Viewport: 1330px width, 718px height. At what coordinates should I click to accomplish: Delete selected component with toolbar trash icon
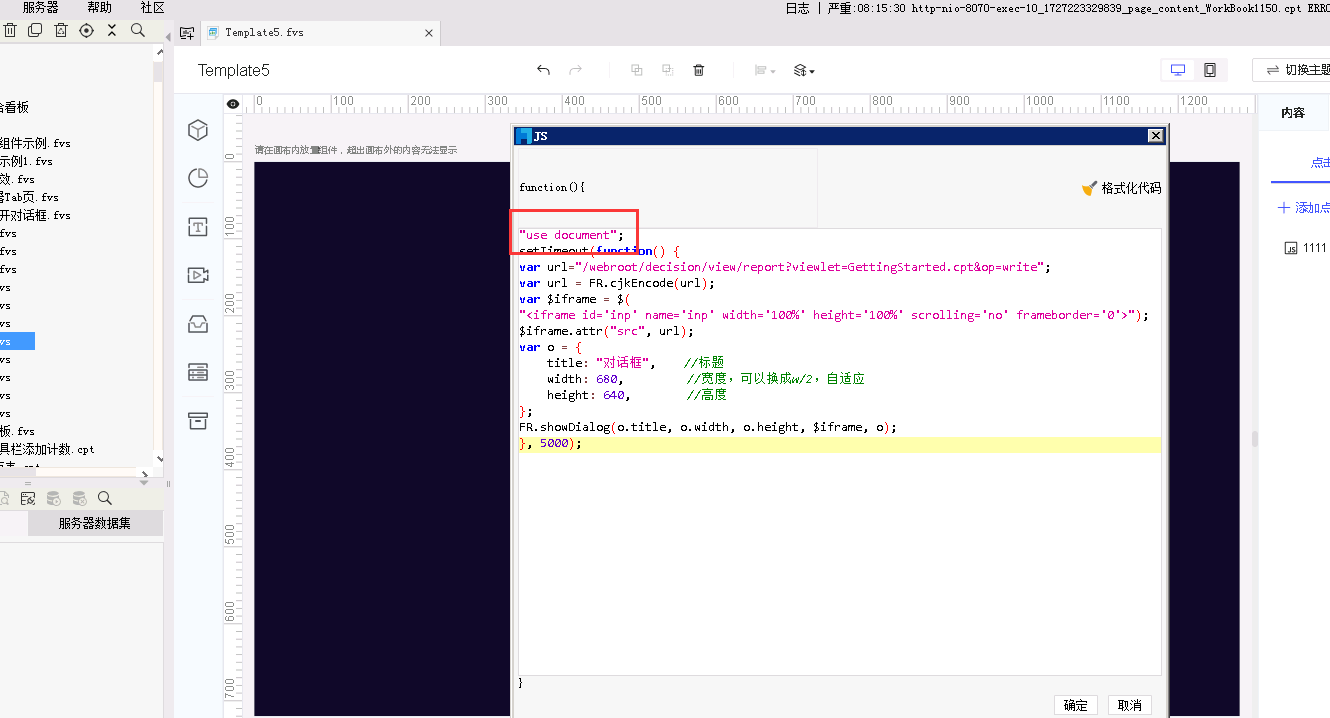[x=699, y=70]
